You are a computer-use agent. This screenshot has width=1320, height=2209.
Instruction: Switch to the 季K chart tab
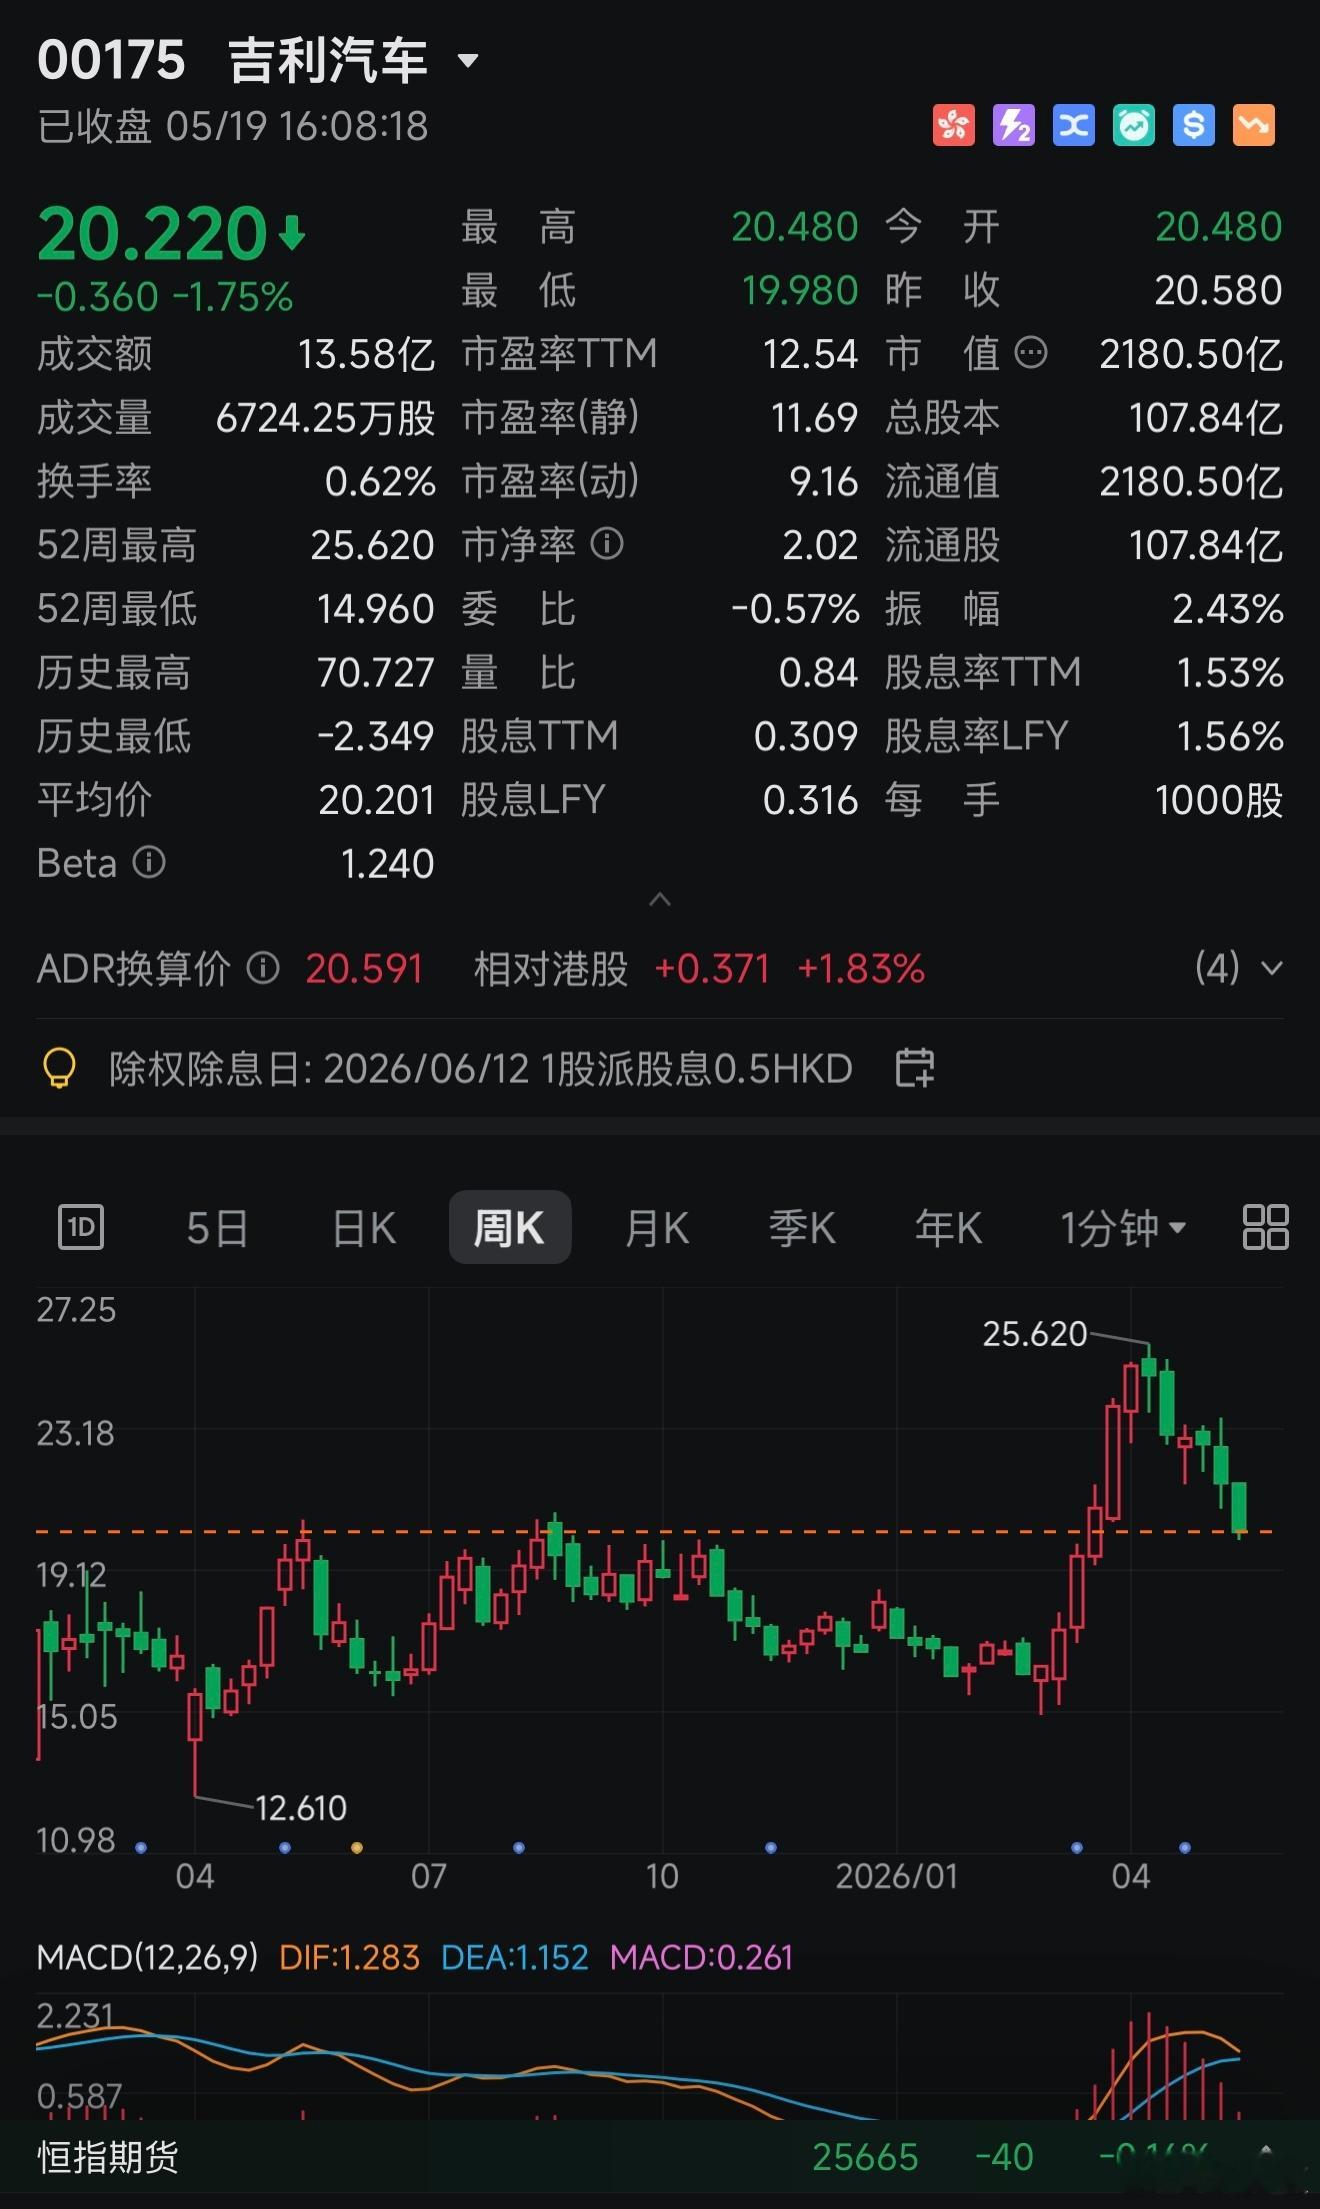[802, 1228]
